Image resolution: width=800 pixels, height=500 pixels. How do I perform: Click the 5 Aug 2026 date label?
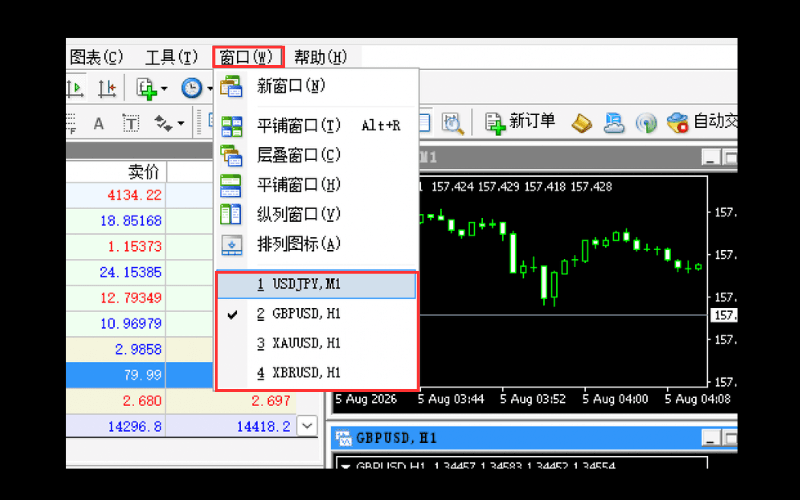[x=366, y=399]
